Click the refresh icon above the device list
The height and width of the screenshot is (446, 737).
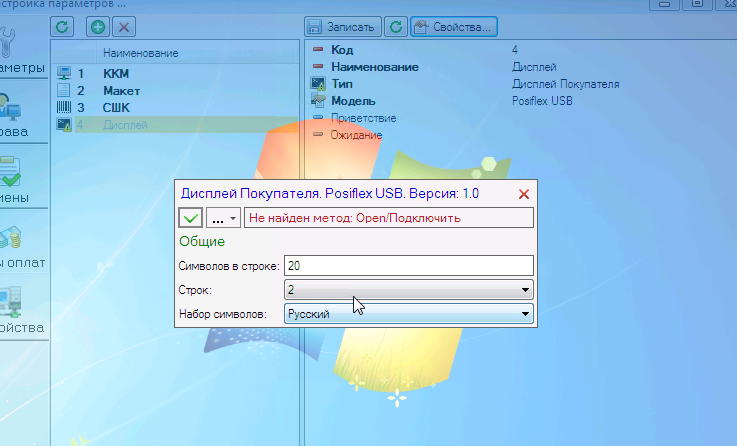coord(62,27)
